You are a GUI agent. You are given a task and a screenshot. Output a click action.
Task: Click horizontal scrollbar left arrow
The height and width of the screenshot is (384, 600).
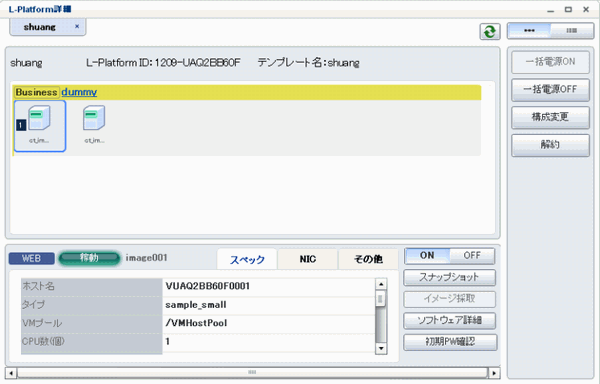click(11, 373)
